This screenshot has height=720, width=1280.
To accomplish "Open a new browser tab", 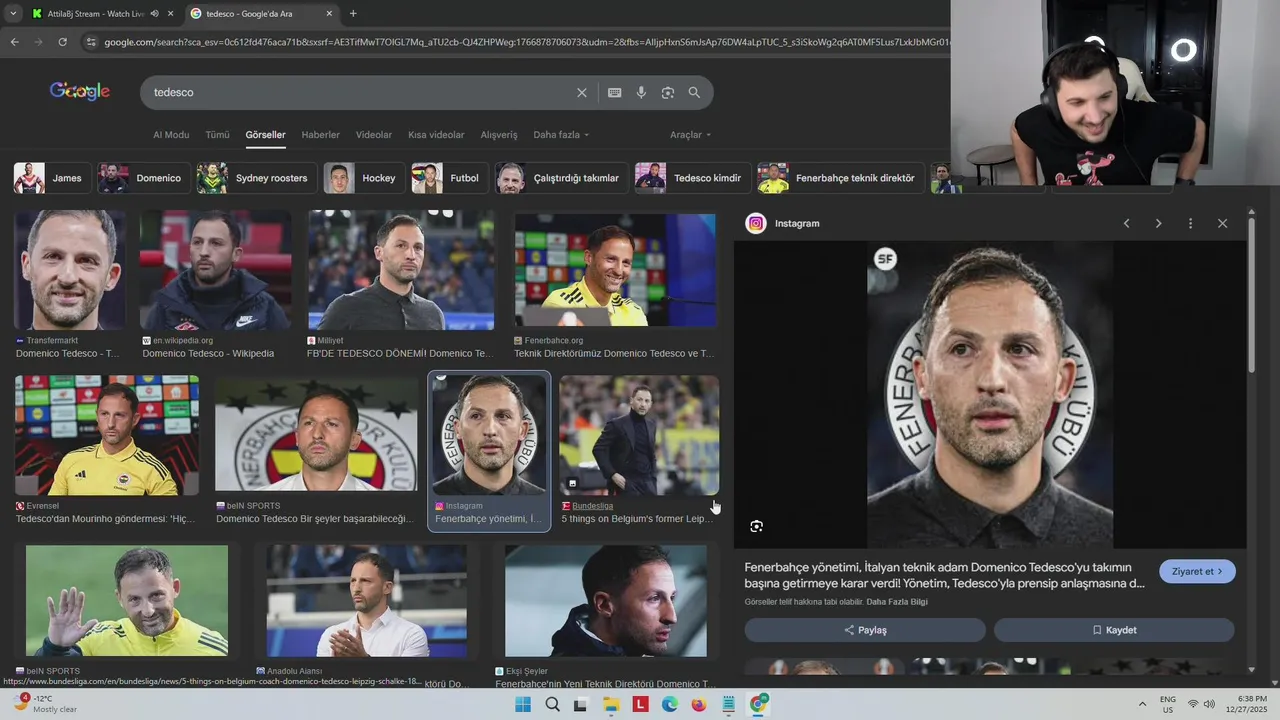I will pyautogui.click(x=353, y=13).
